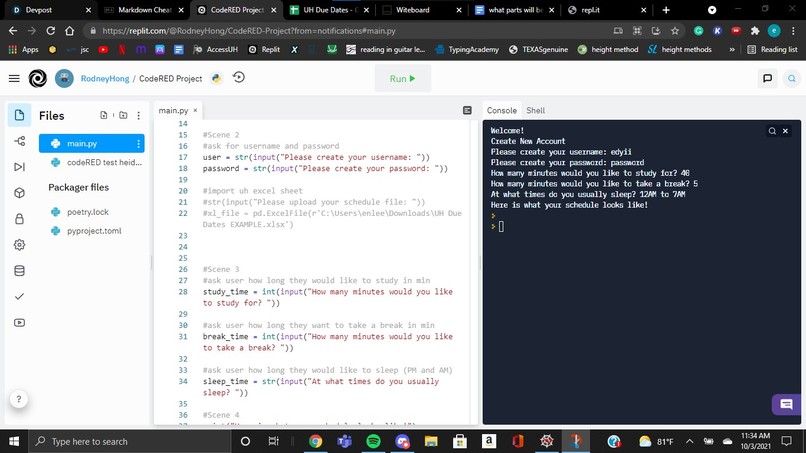Image resolution: width=806 pixels, height=453 pixels.
Task: Open the AccessUH bookmark
Action: pos(215,49)
